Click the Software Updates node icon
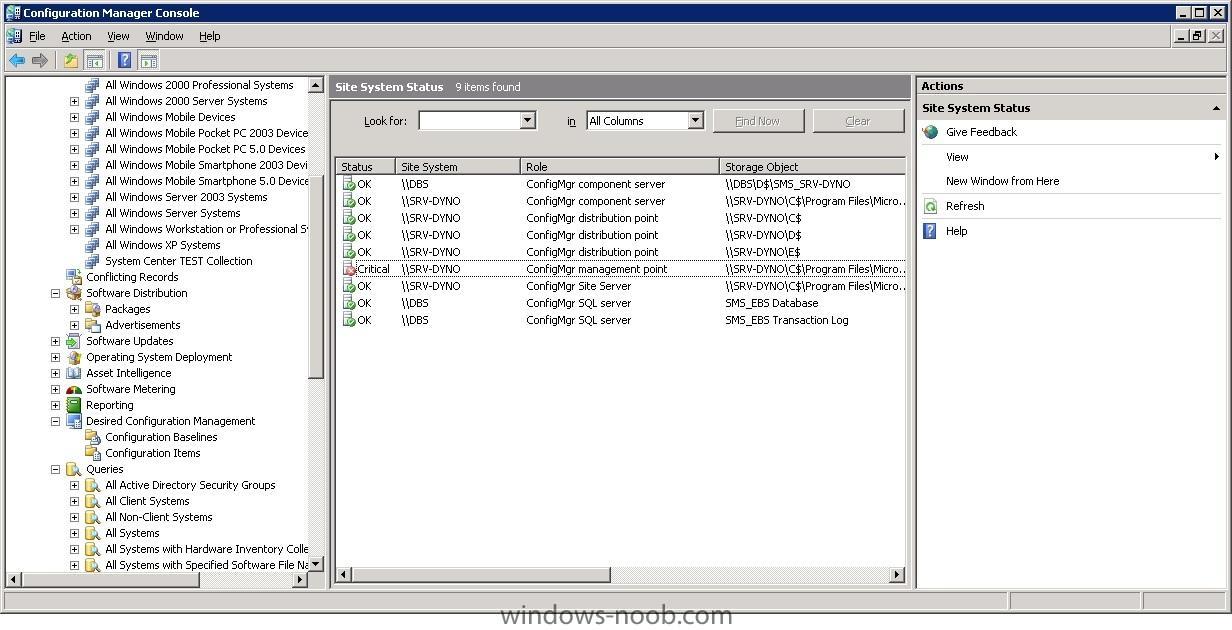This screenshot has height=630, width=1232. coord(74,341)
